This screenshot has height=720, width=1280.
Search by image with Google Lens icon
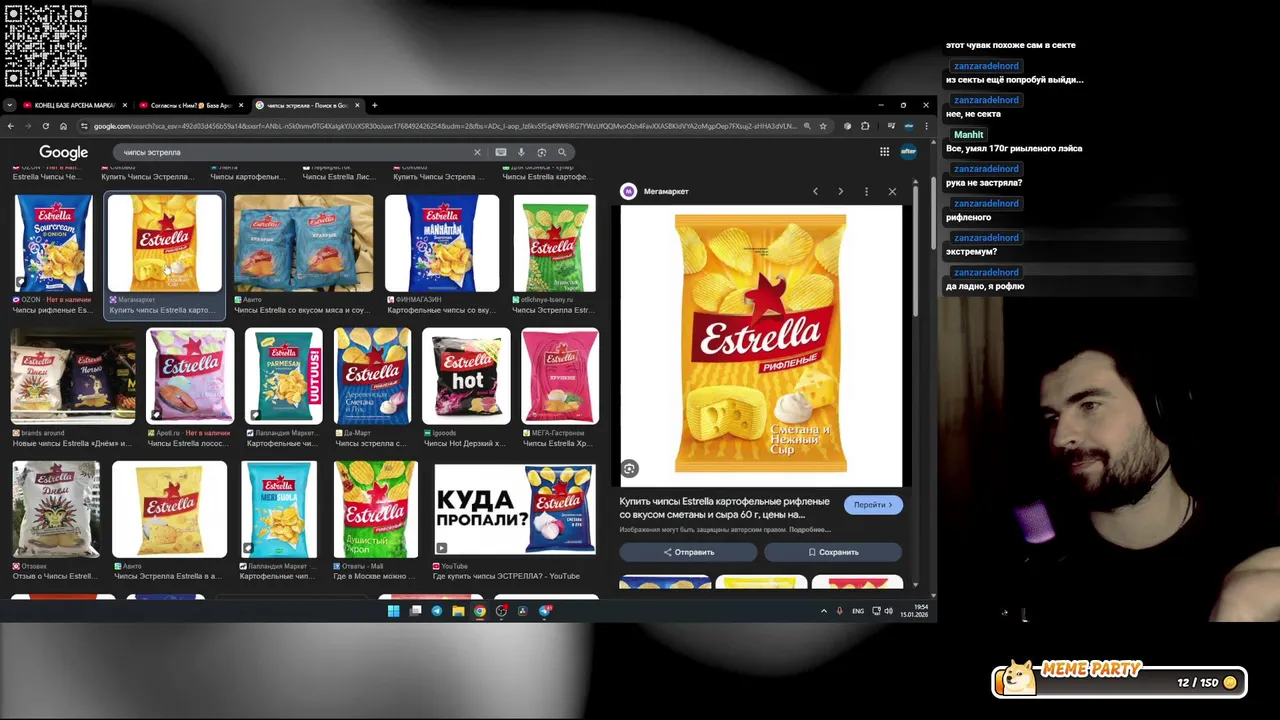tap(541, 152)
